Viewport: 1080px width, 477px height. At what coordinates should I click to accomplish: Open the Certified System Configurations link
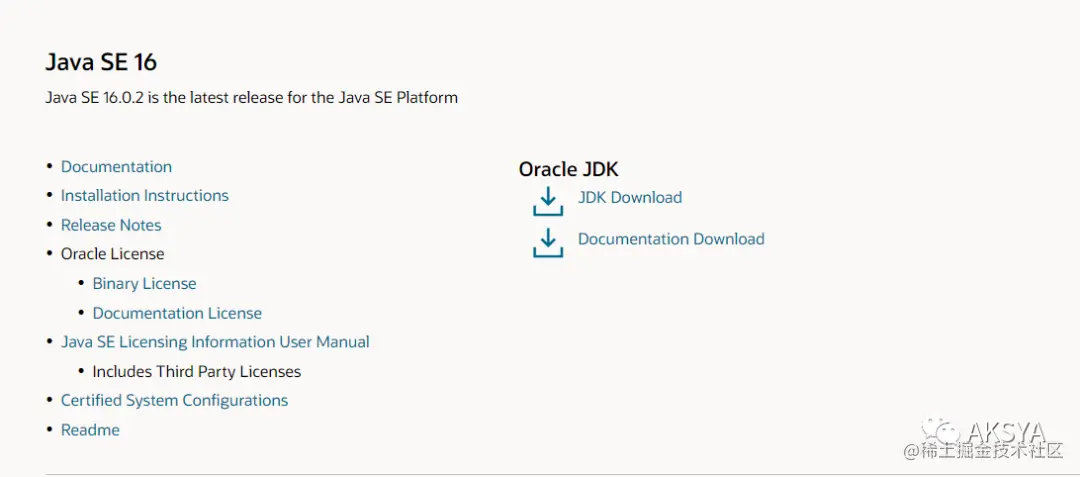174,400
